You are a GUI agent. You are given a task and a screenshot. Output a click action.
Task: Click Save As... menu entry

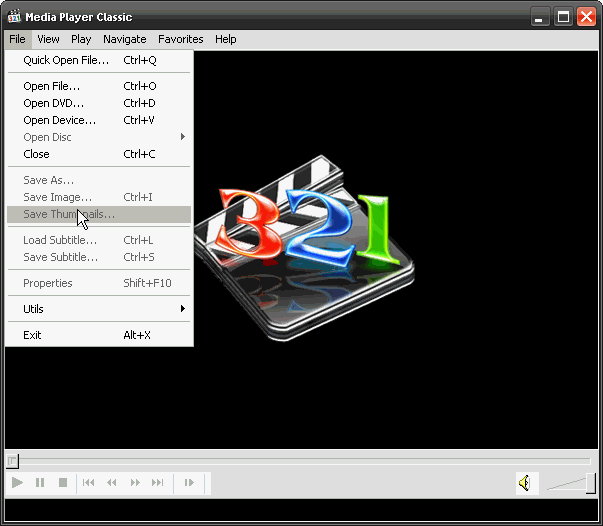[x=99, y=180]
